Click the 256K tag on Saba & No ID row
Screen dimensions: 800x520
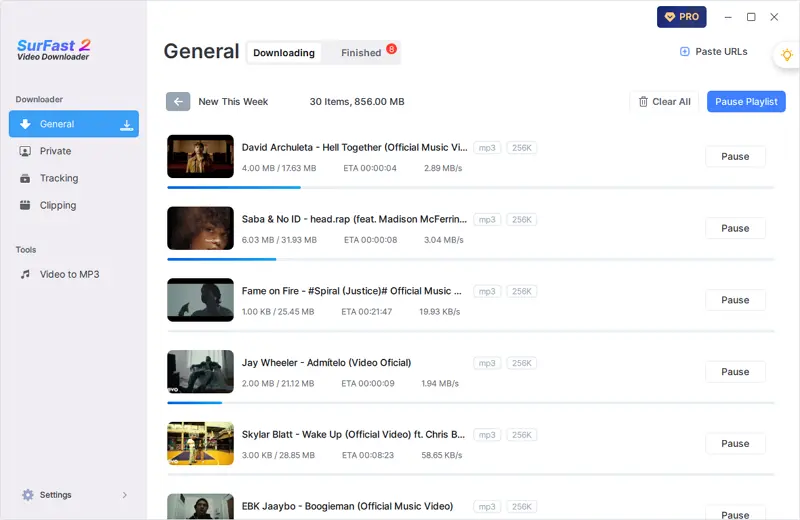click(521, 219)
